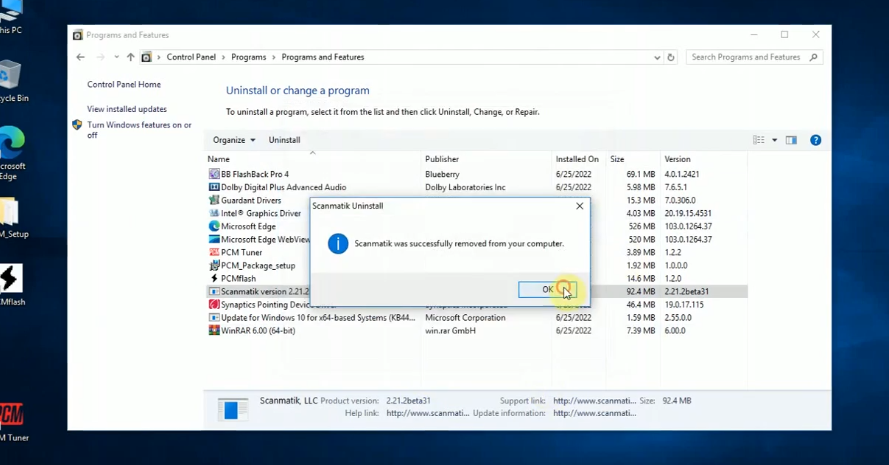Toggle the preview pane icon

(791, 140)
